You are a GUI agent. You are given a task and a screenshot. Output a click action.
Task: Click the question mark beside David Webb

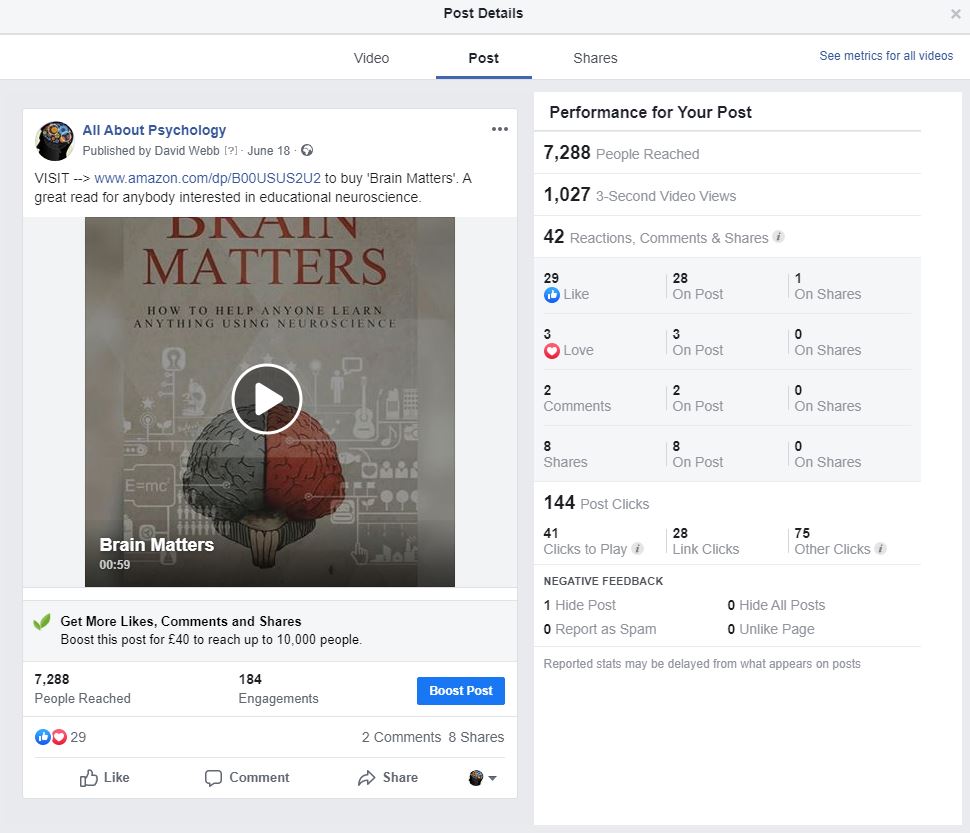231,150
